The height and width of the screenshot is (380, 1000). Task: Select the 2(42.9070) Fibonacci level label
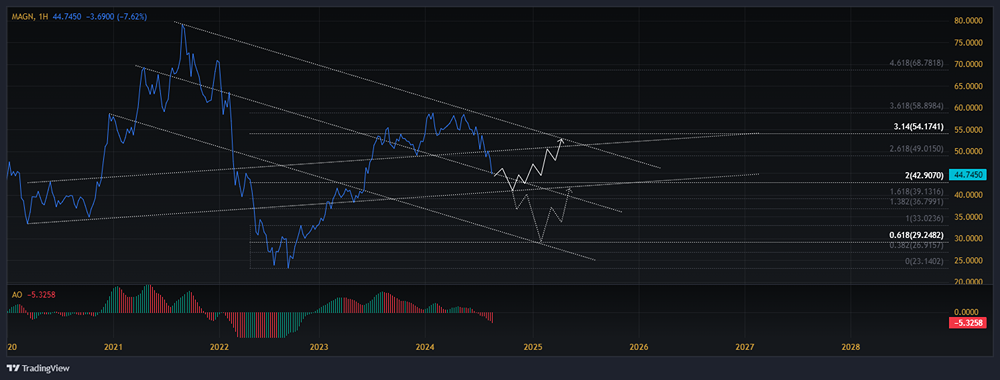923,174
